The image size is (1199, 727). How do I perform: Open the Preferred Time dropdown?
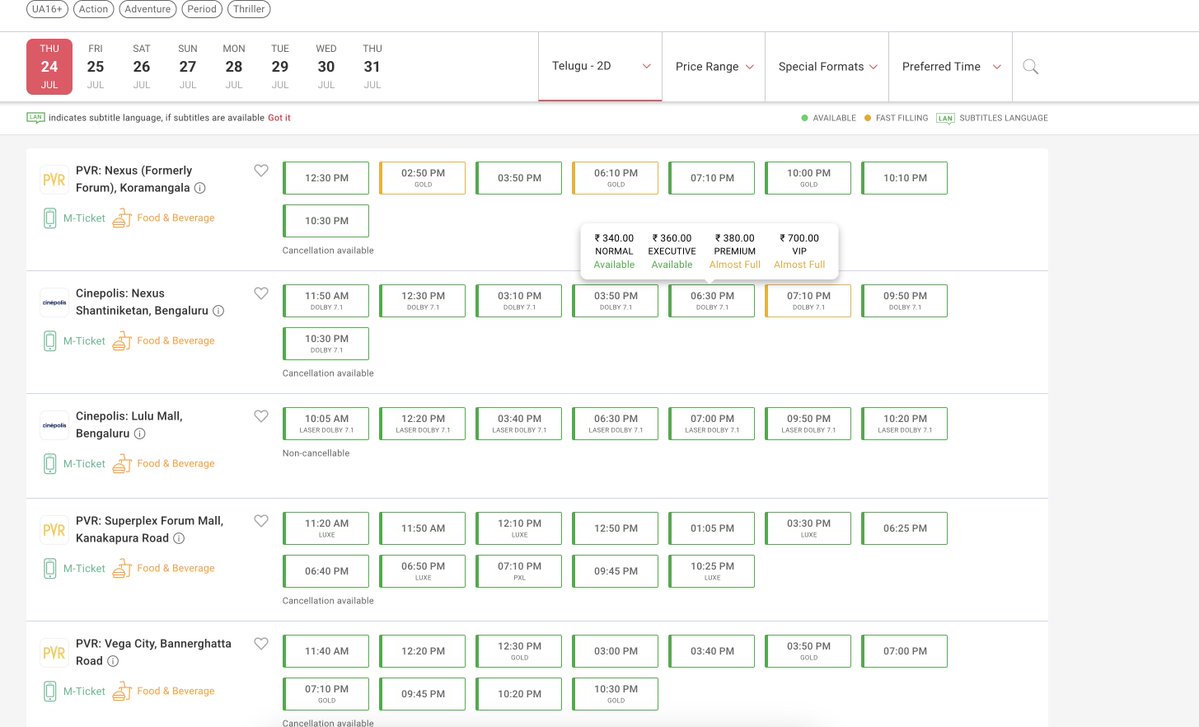(x=950, y=67)
